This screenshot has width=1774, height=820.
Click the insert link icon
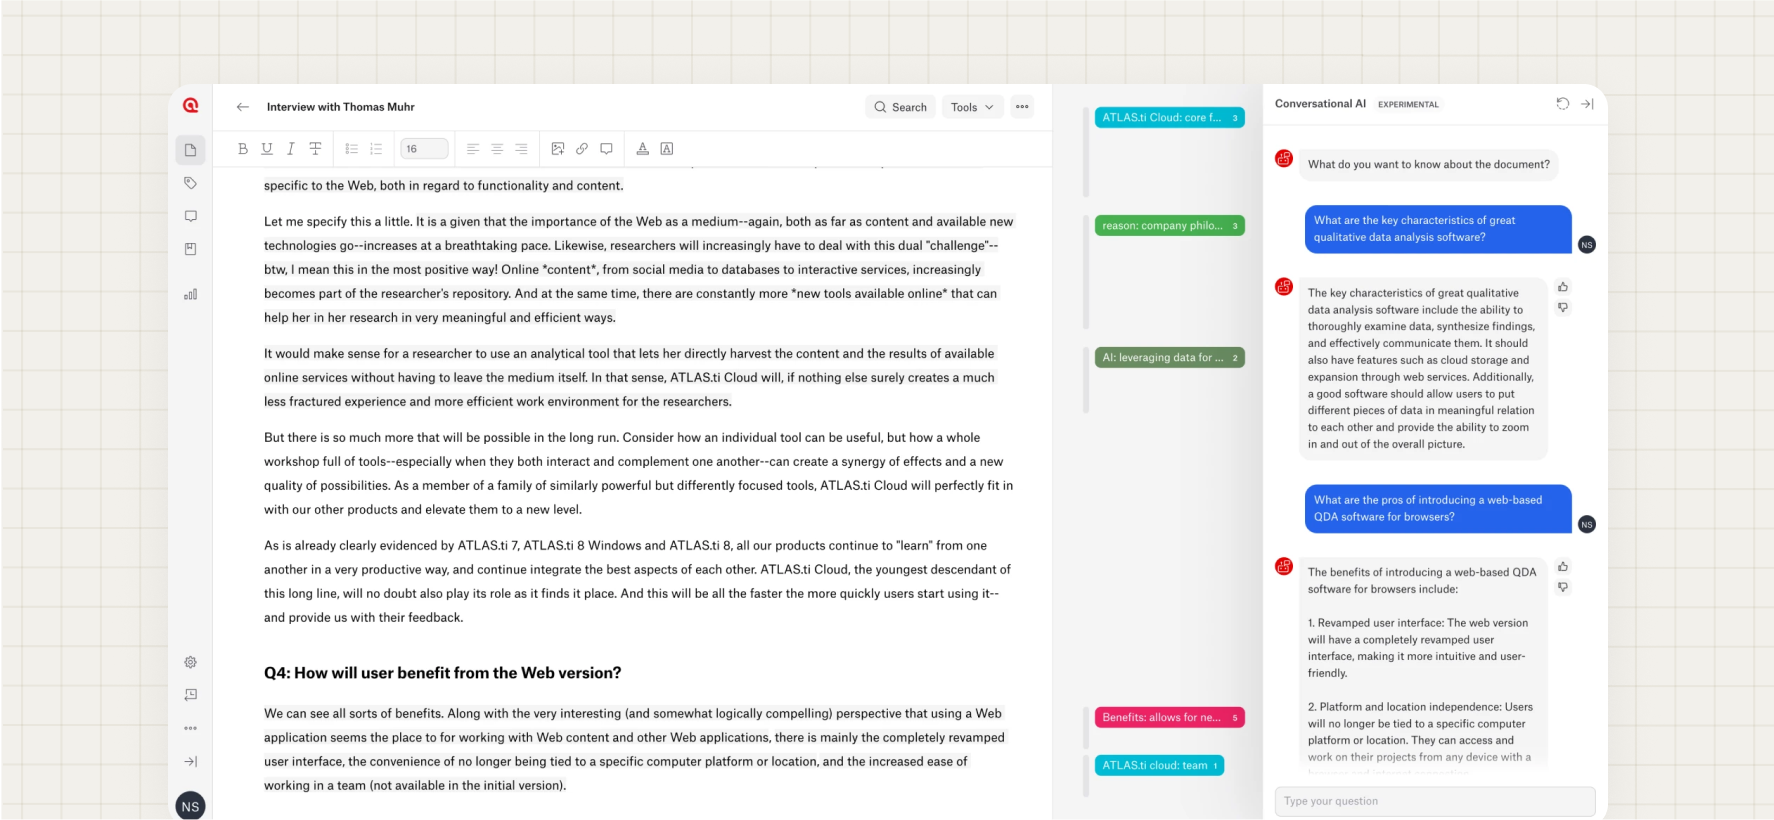tap(582, 149)
